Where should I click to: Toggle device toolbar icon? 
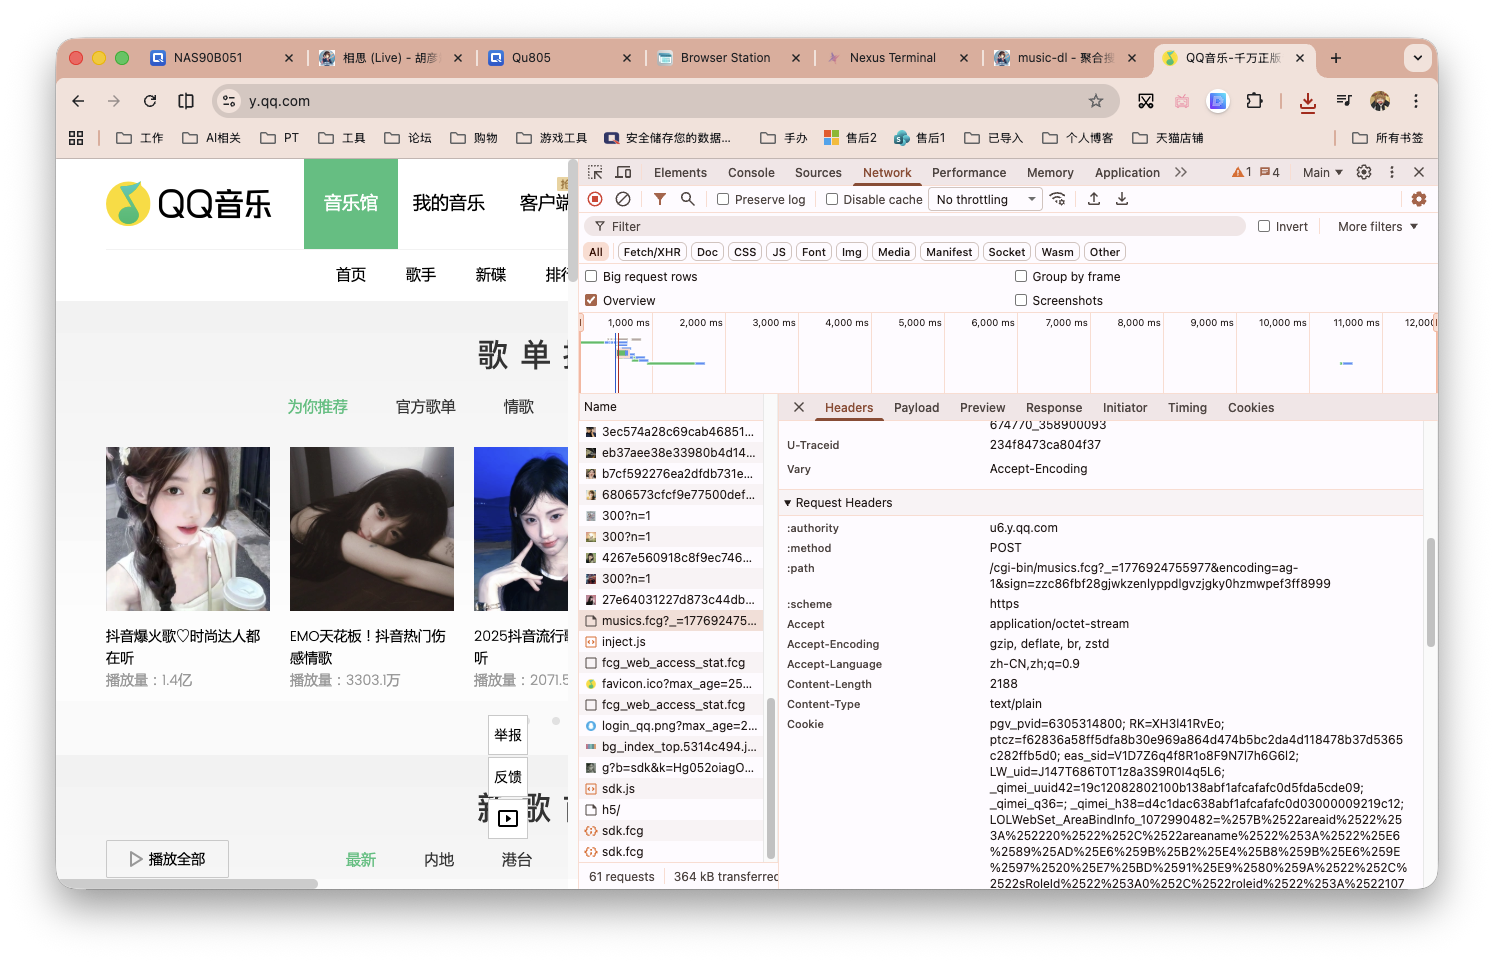(623, 172)
